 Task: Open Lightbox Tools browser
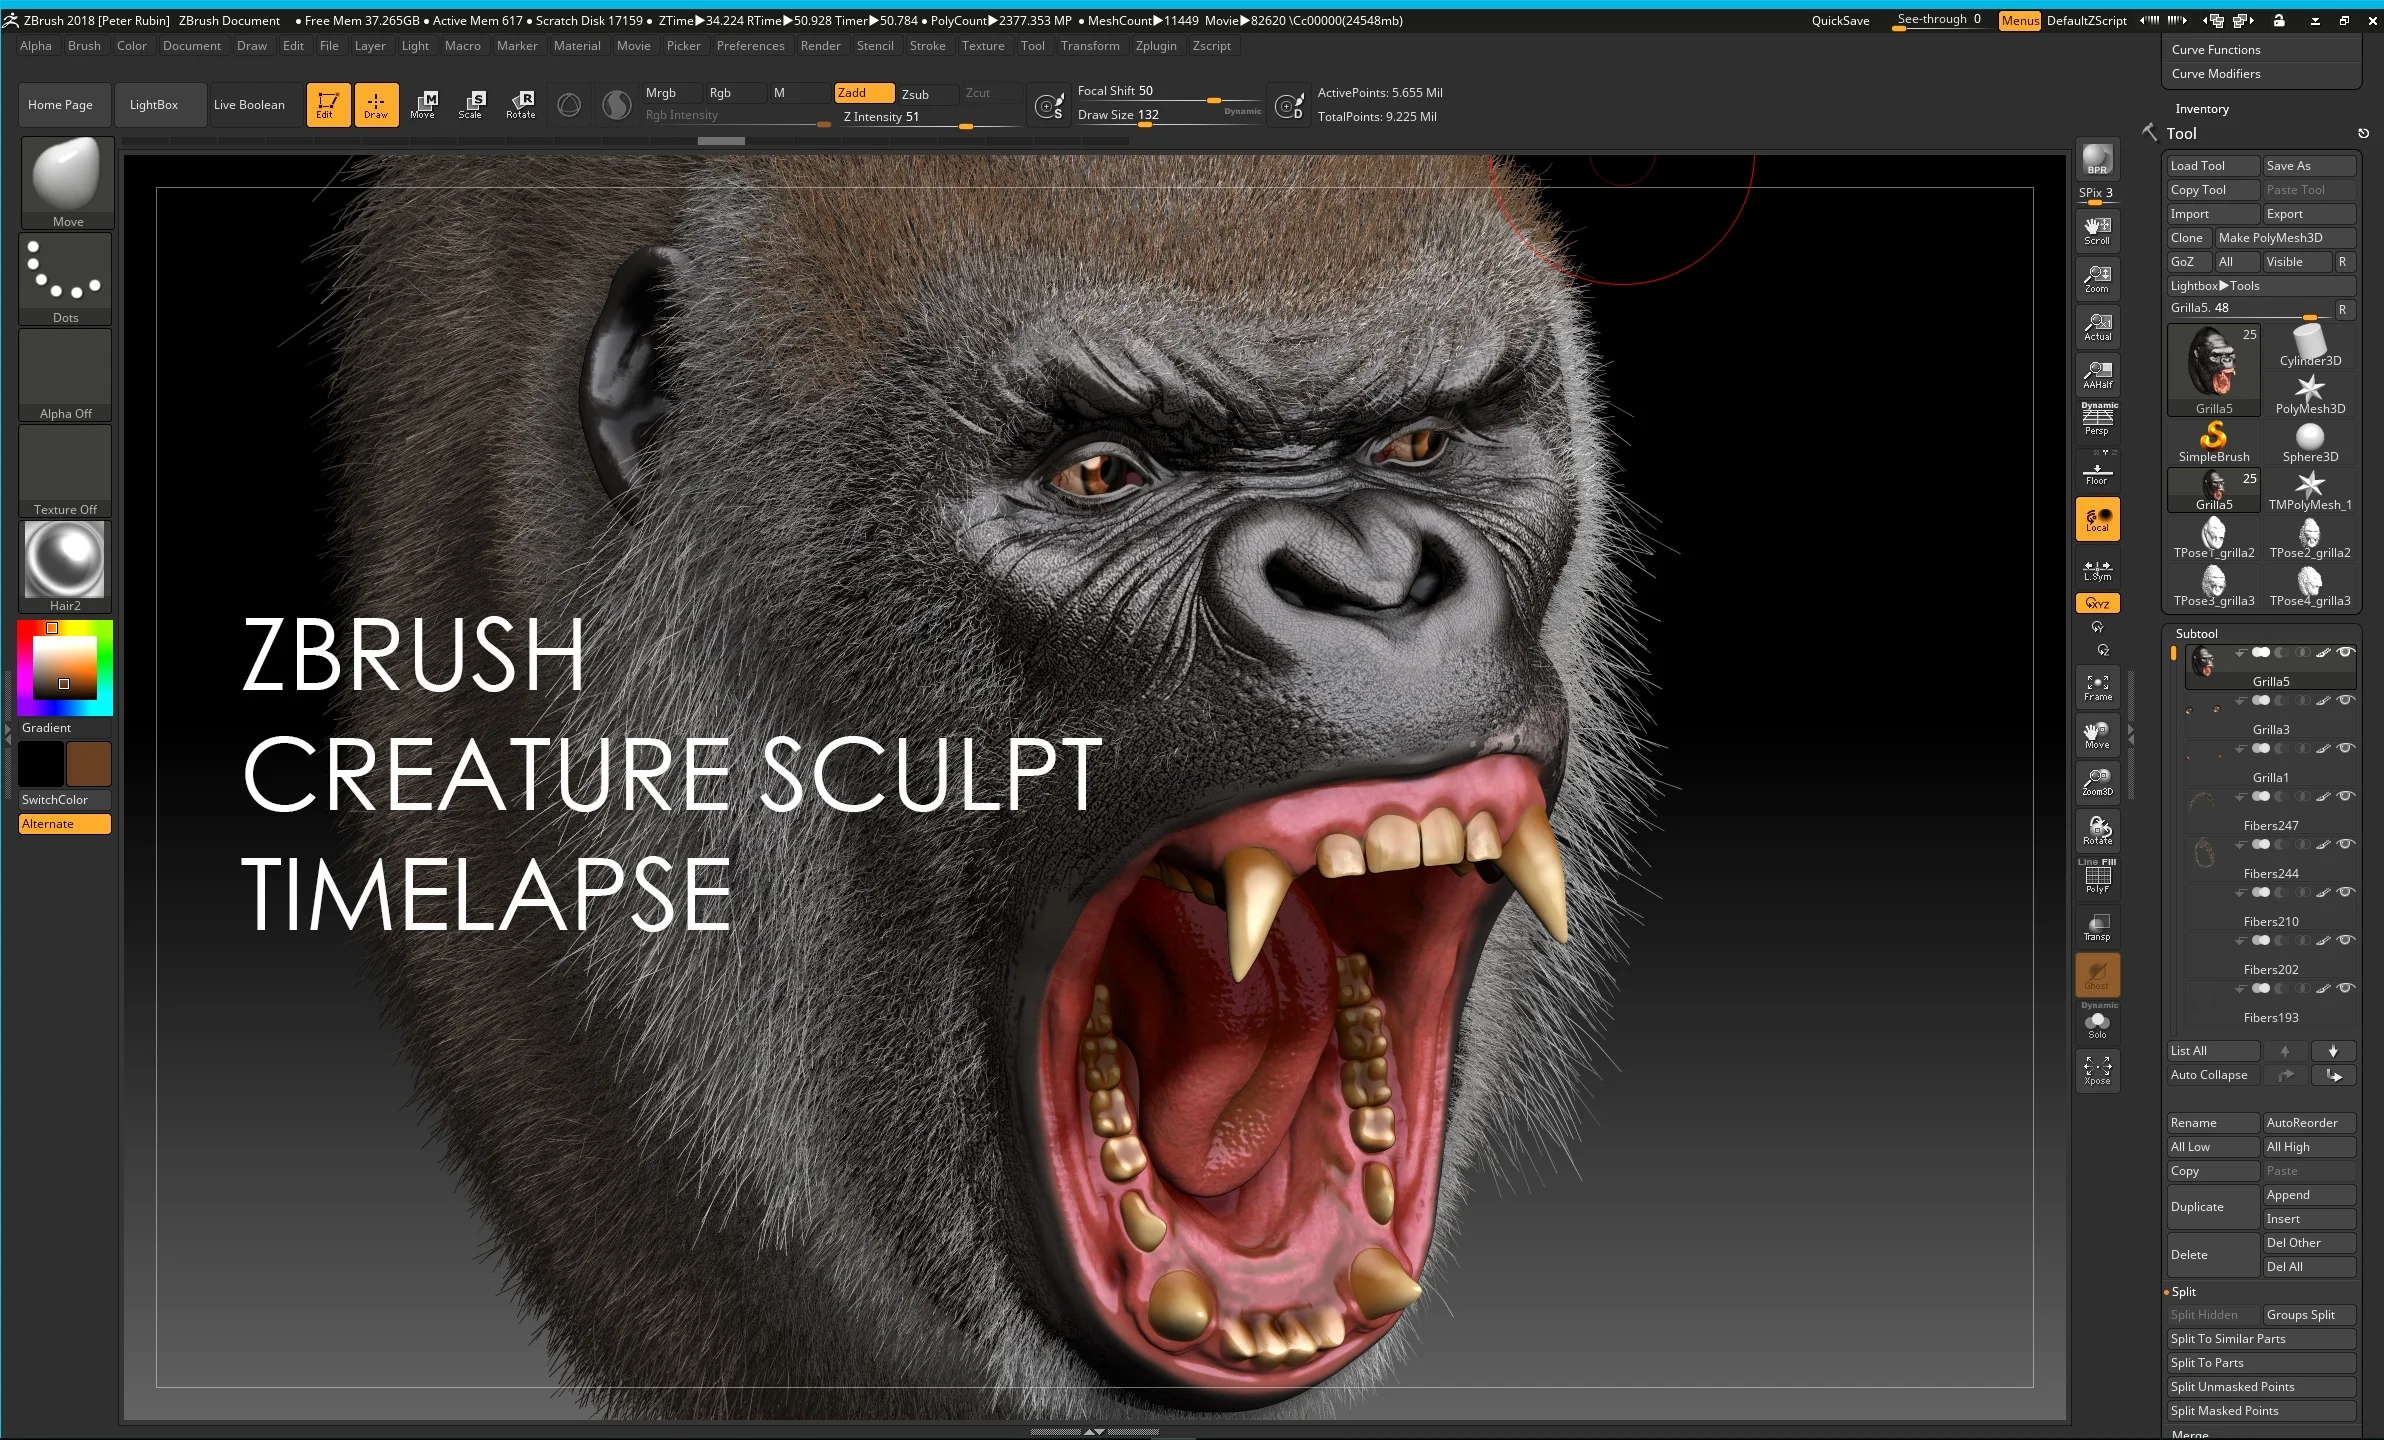click(x=2261, y=286)
